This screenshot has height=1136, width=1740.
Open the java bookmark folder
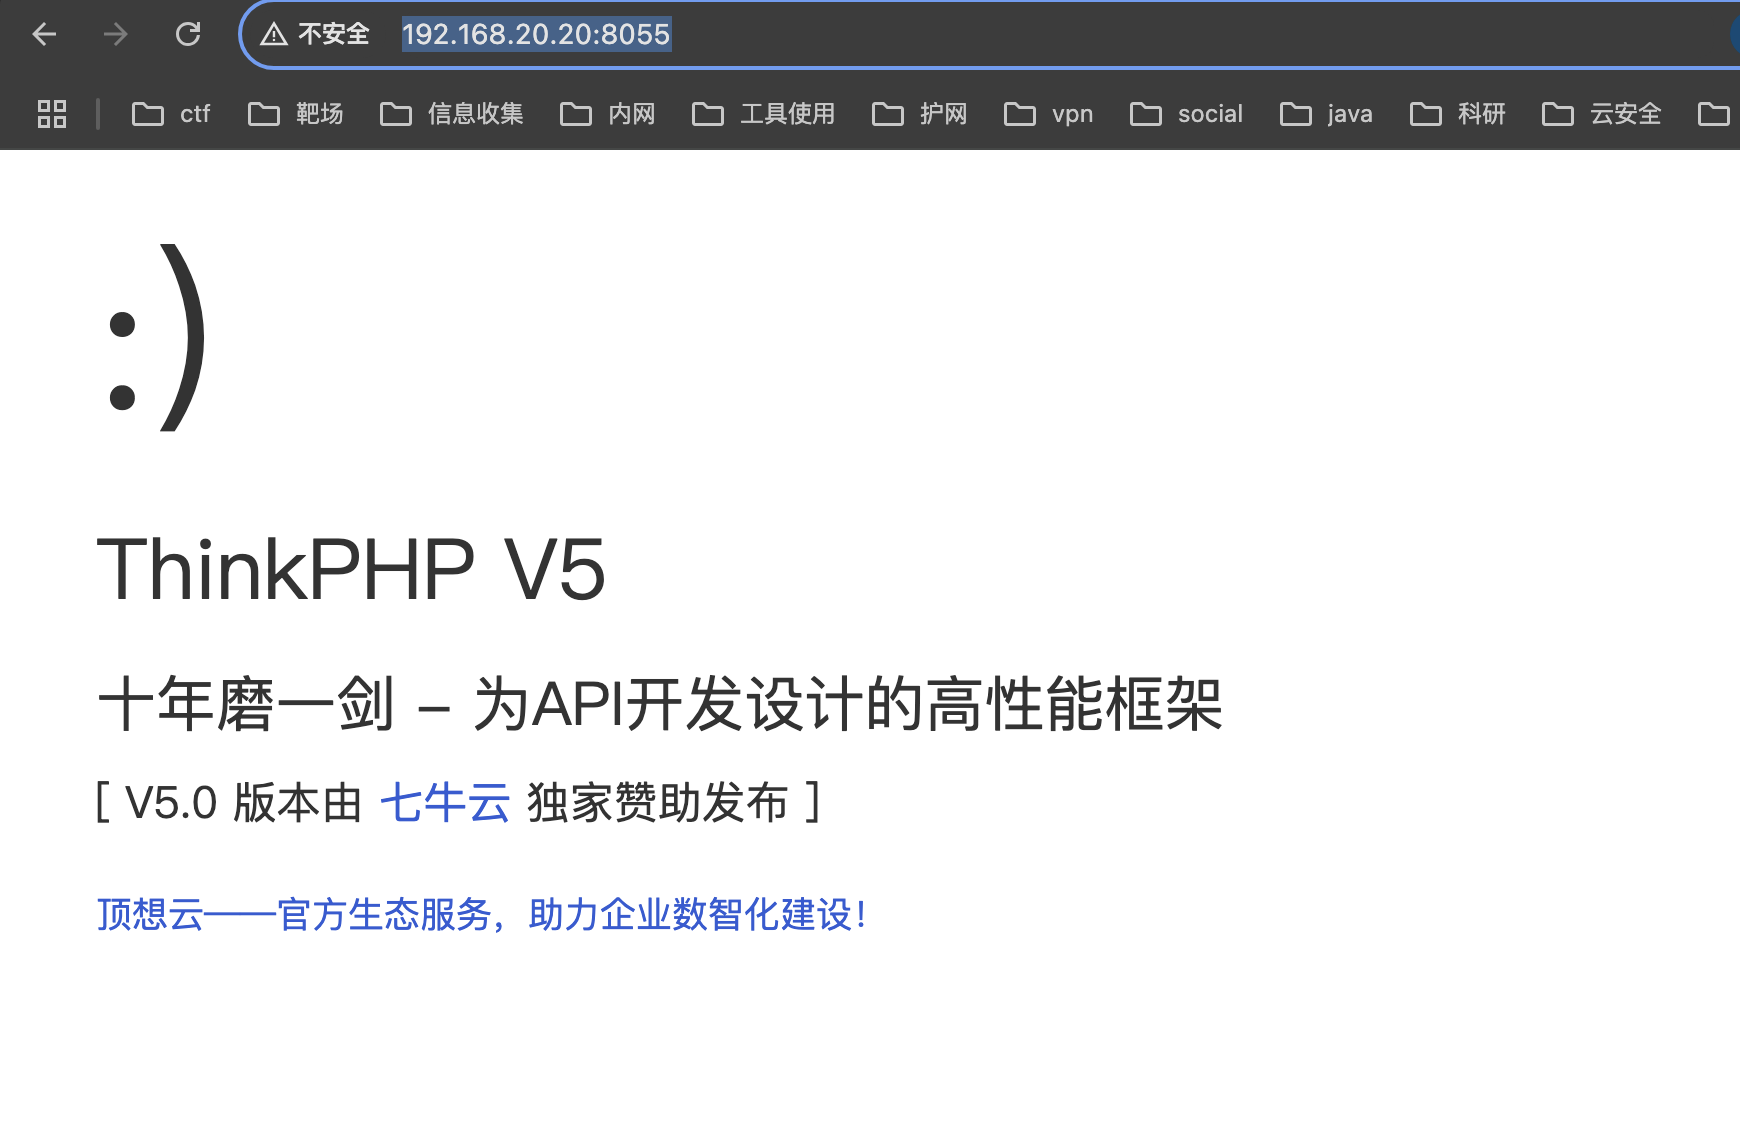pyautogui.click(x=1327, y=114)
